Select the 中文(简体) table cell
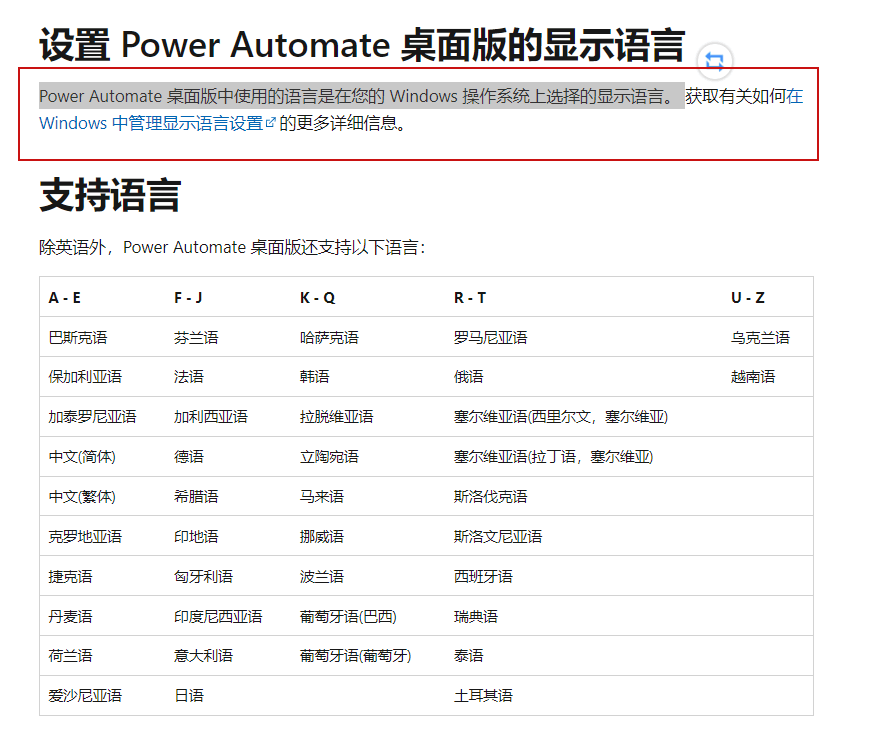The image size is (895, 747). [82, 457]
